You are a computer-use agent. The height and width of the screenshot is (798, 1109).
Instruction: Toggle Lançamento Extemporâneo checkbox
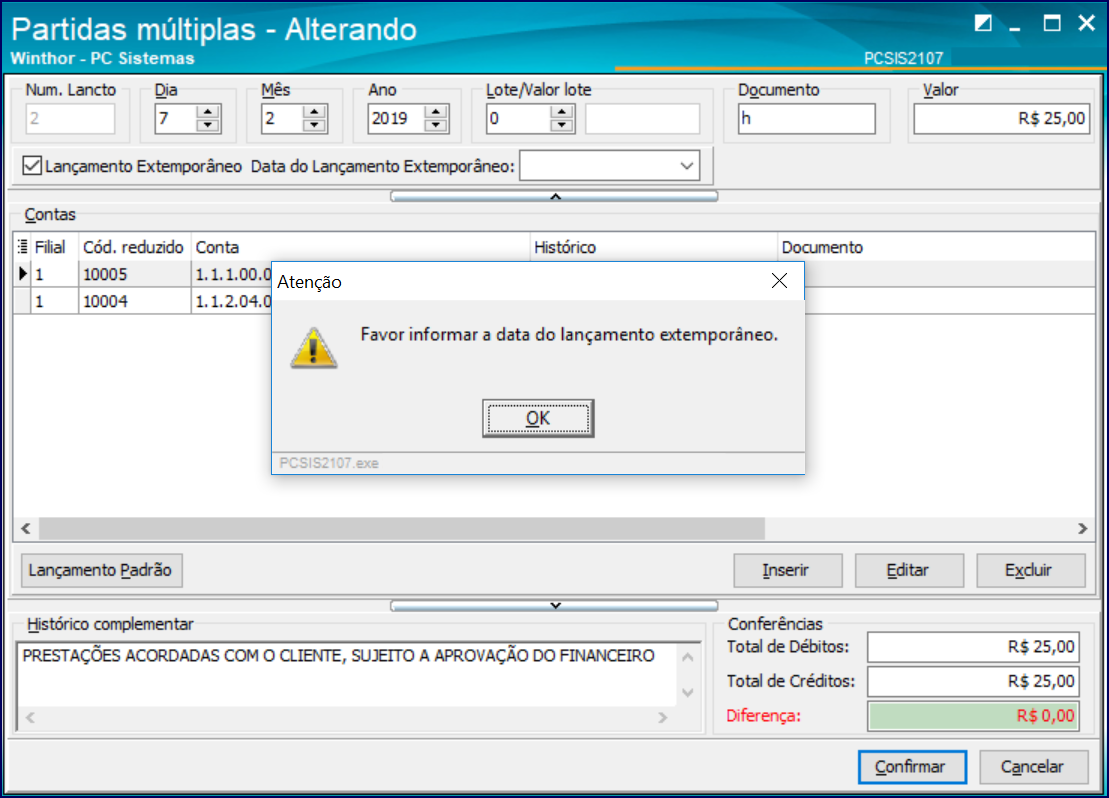click(x=32, y=166)
